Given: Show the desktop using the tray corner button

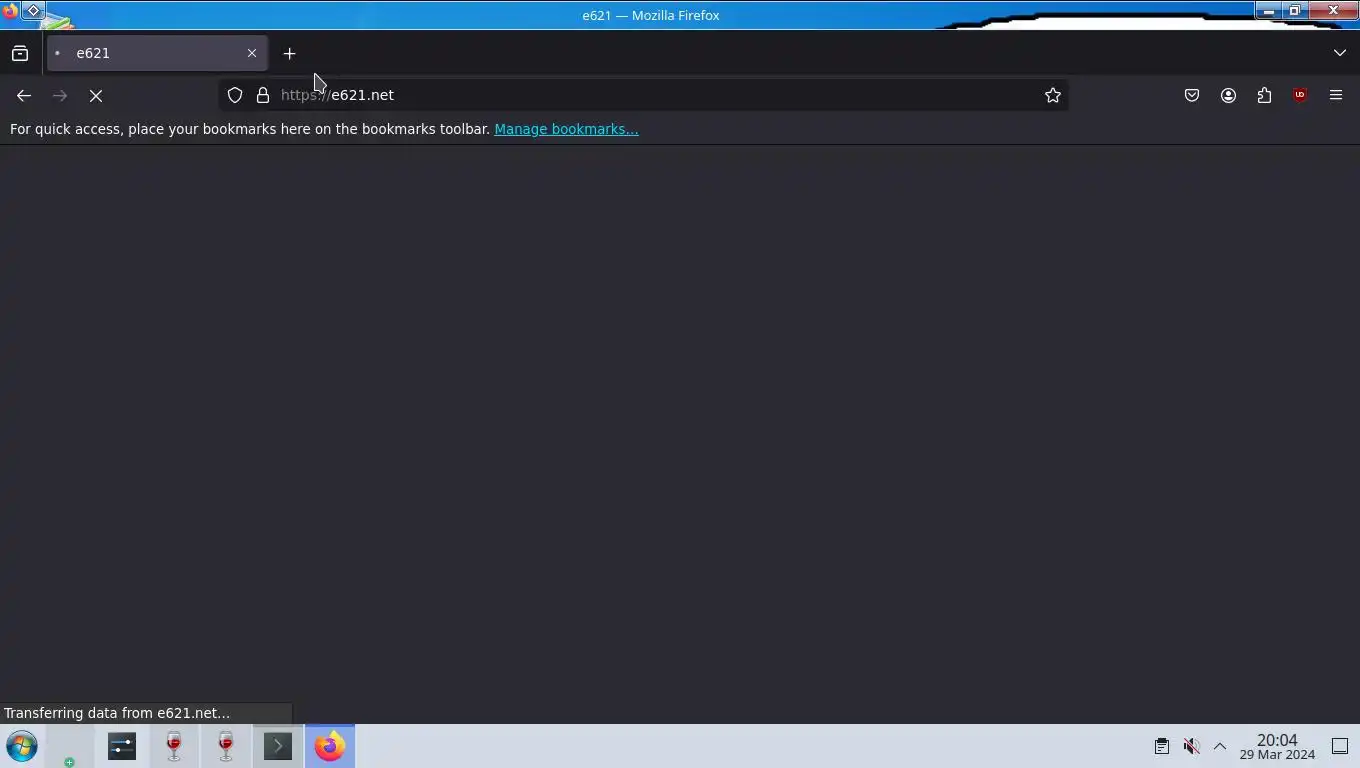Looking at the screenshot, I should (x=1340, y=746).
